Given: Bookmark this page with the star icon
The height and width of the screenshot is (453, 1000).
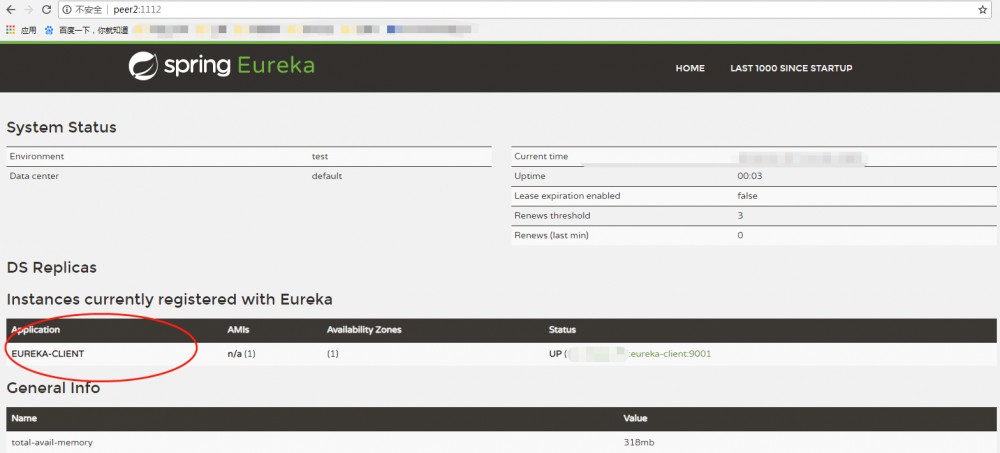Looking at the screenshot, I should [983, 10].
